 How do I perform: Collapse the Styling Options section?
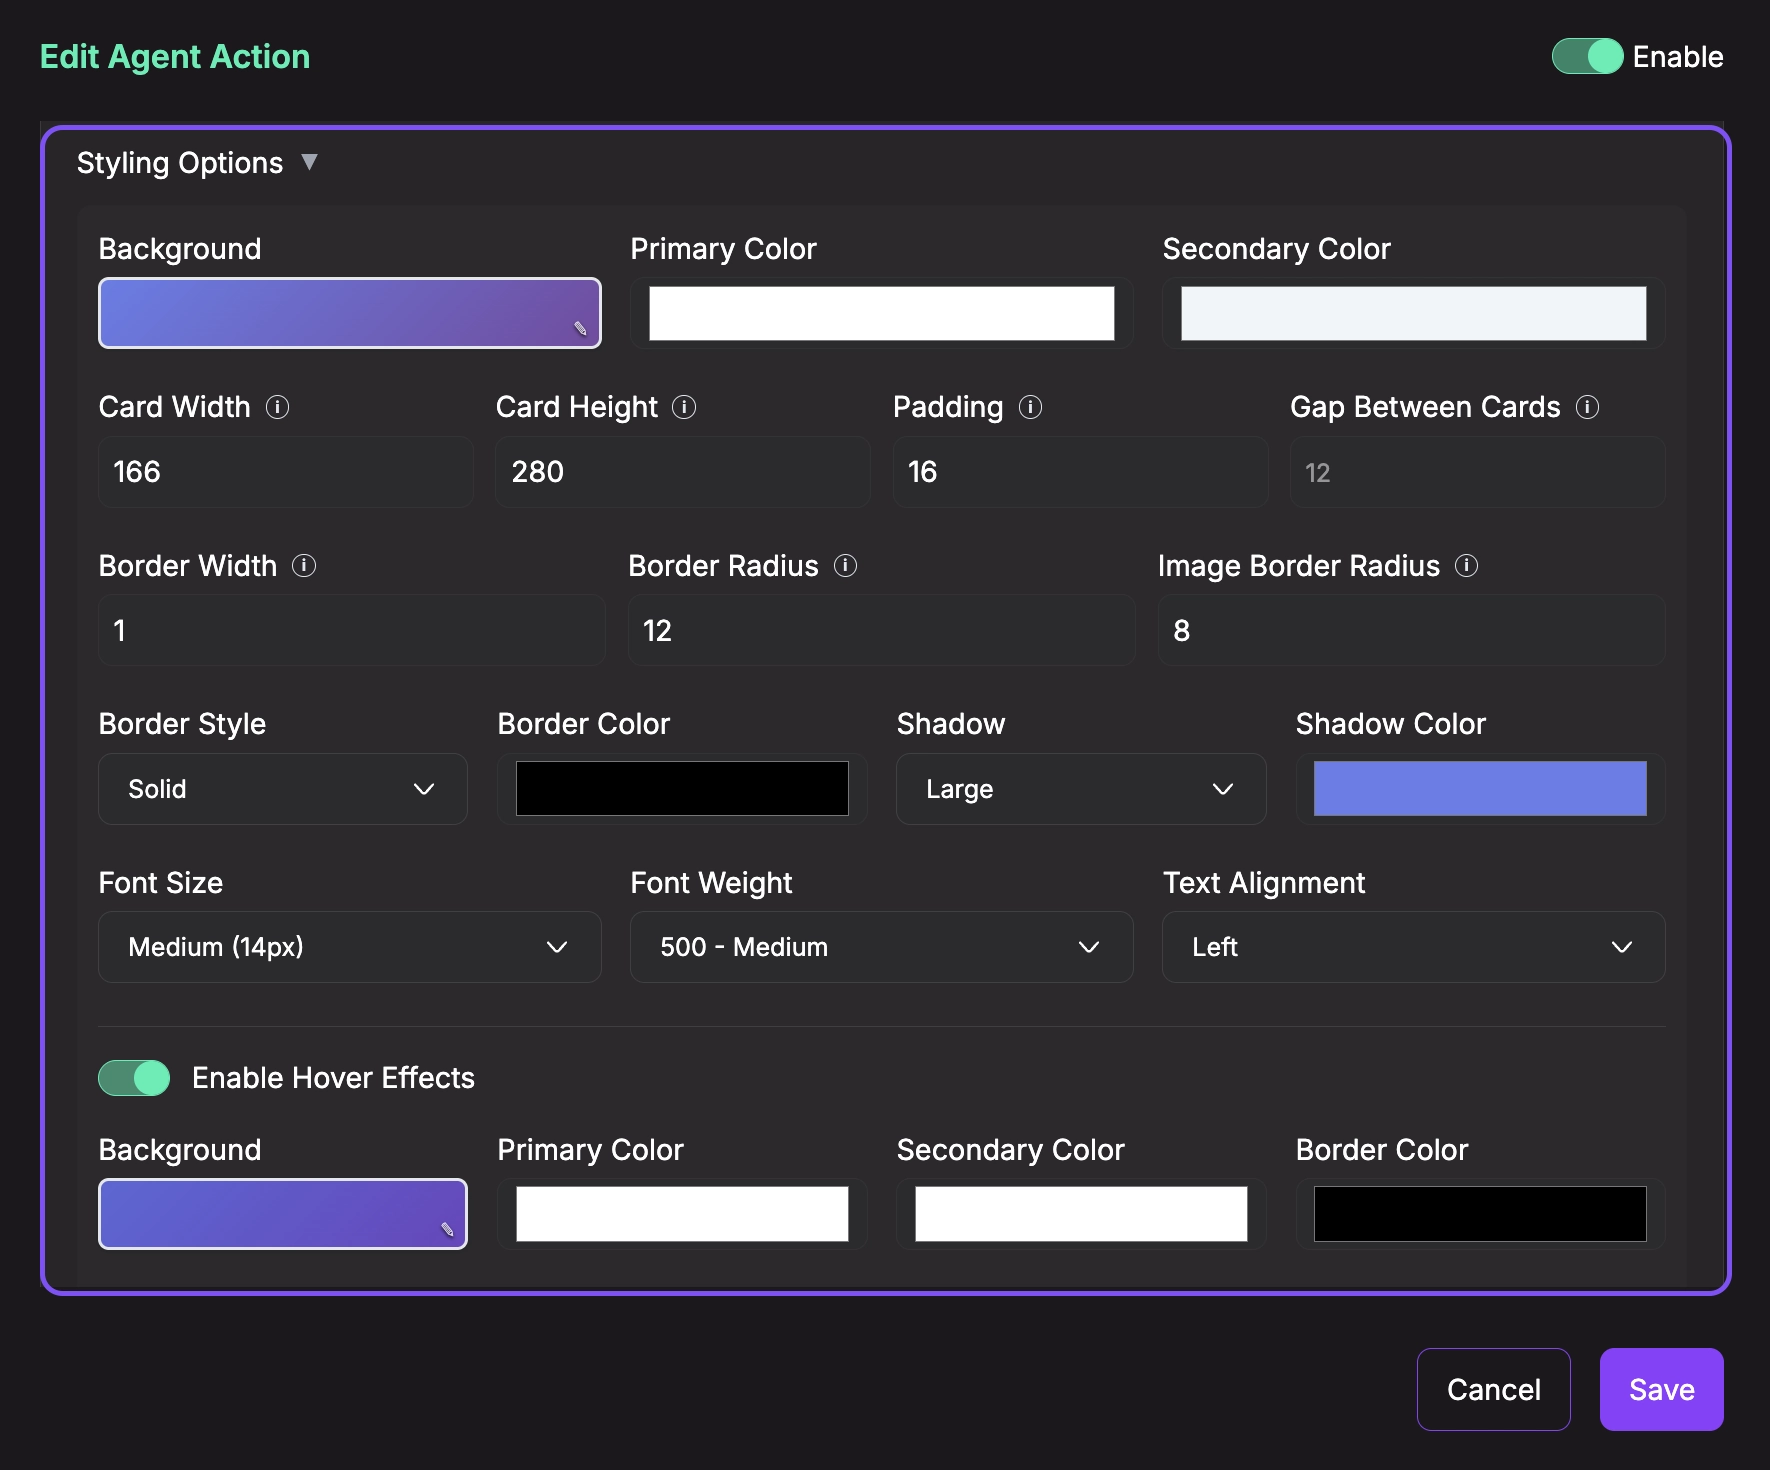tap(309, 162)
